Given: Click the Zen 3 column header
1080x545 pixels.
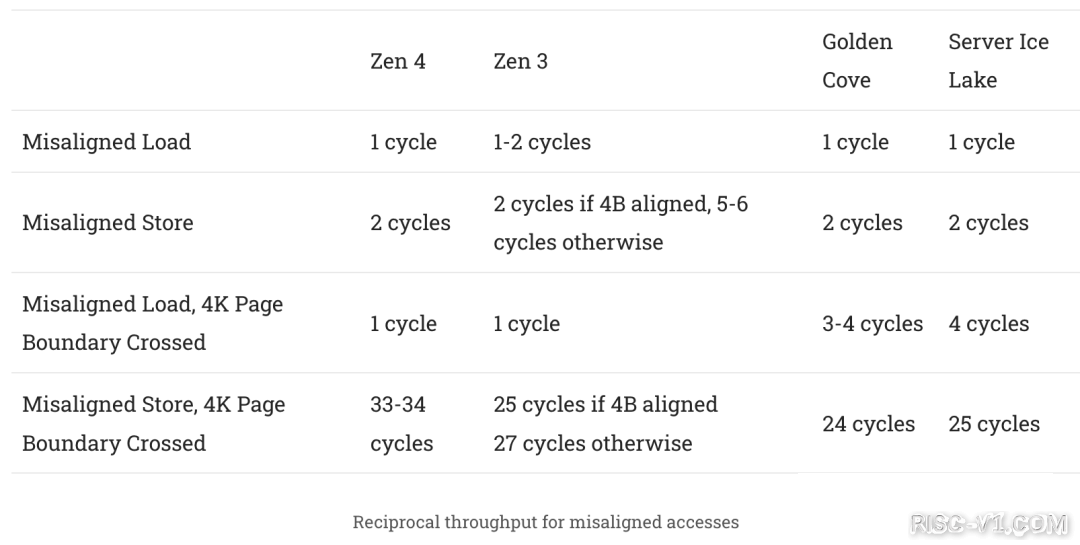Looking at the screenshot, I should [x=520, y=61].
